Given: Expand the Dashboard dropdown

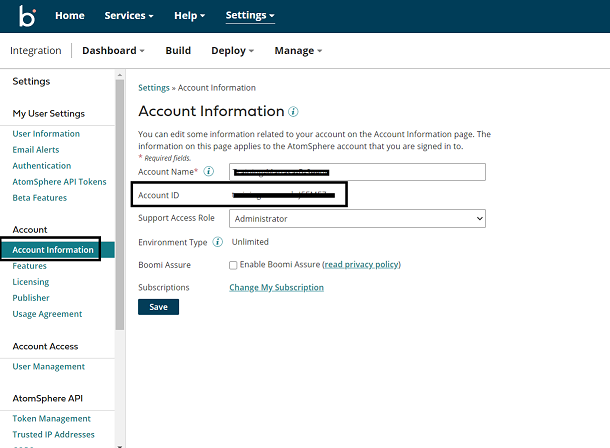Looking at the screenshot, I should tap(113, 50).
